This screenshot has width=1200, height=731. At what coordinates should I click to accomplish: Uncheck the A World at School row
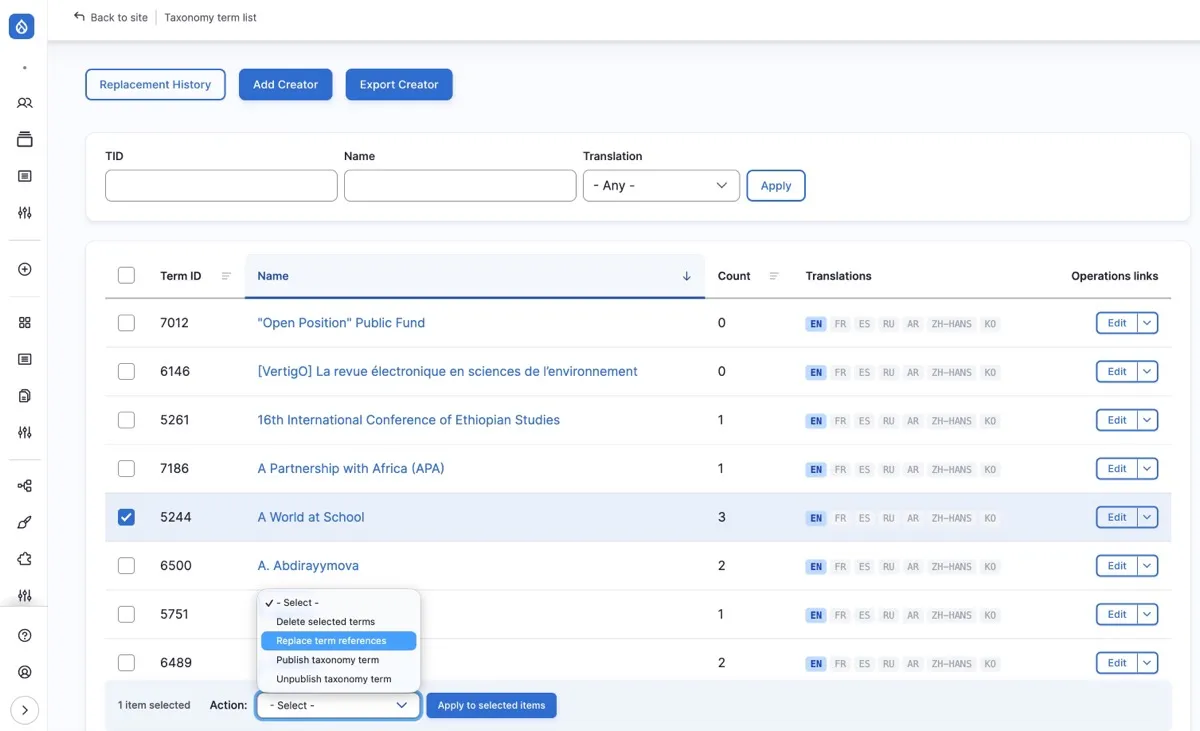click(x=126, y=517)
